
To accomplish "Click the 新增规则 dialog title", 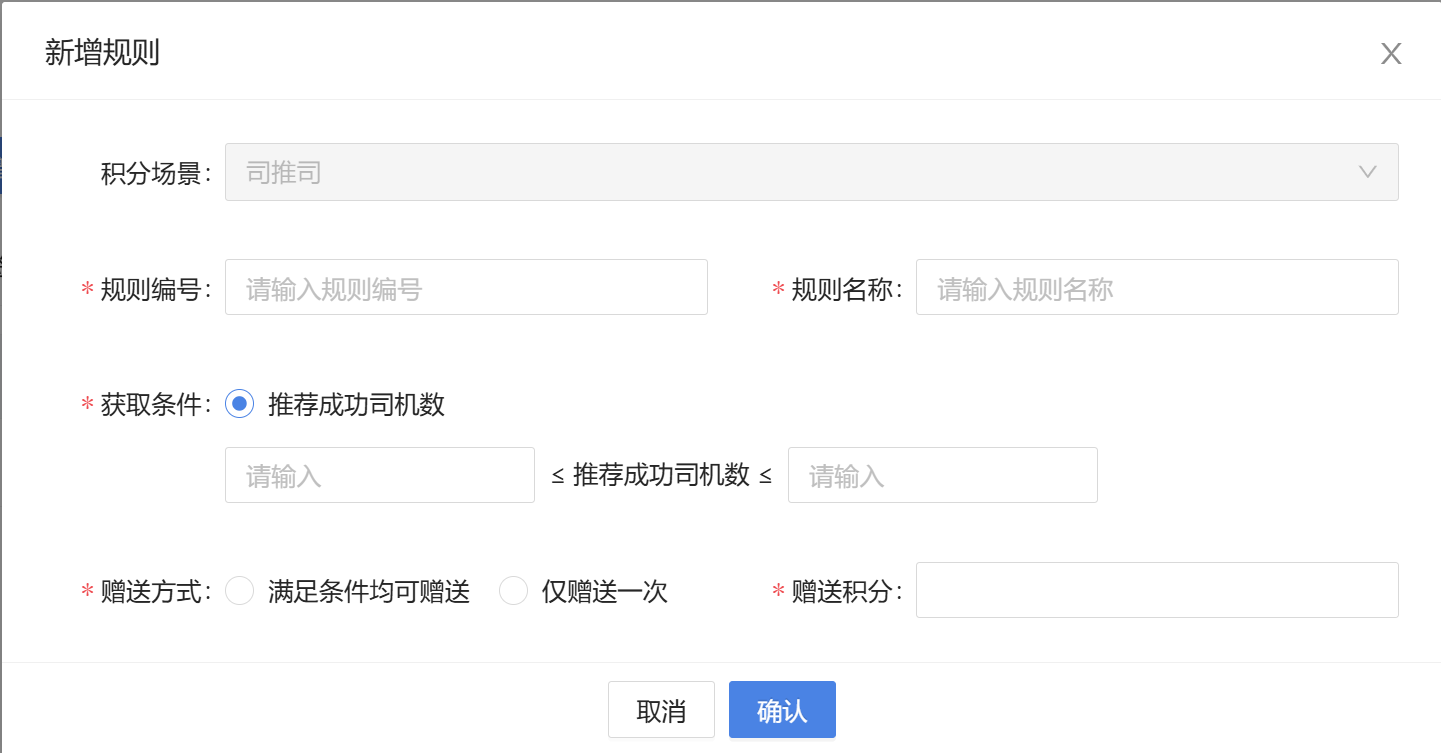I will pos(102,53).
